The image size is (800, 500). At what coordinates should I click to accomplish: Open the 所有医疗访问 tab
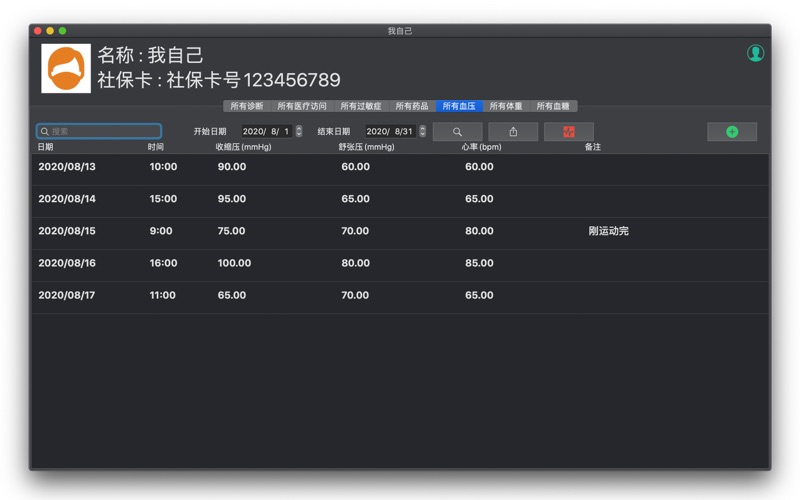[x=302, y=106]
